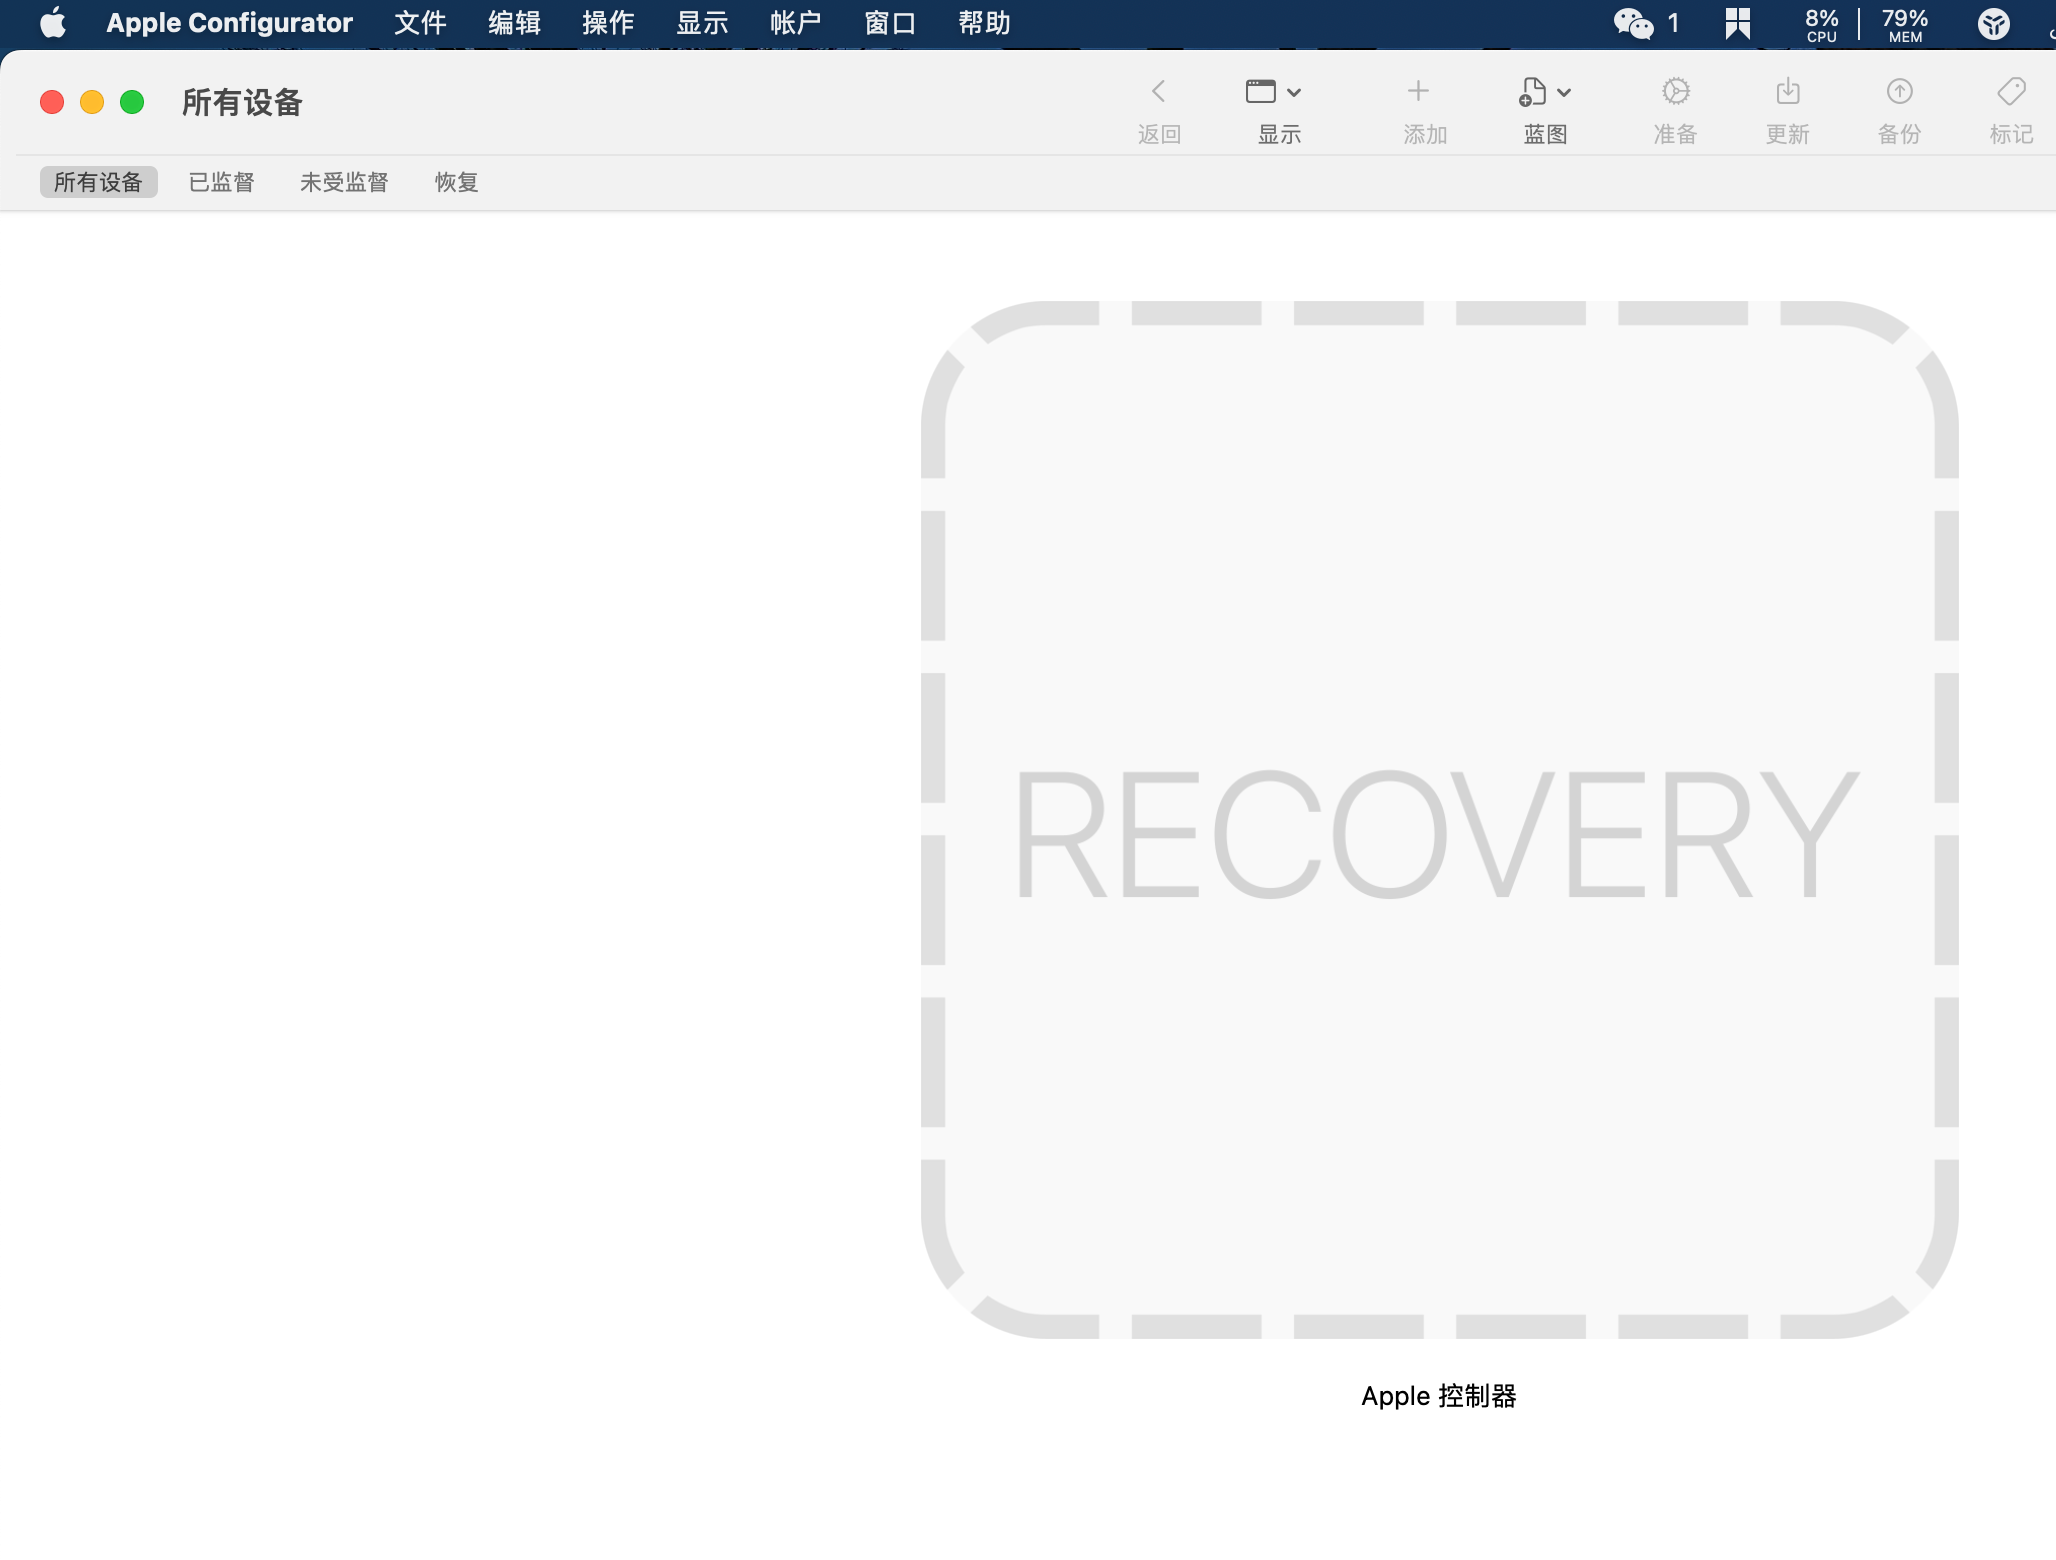
Task: Open the 帐户 menu
Action: [x=796, y=22]
